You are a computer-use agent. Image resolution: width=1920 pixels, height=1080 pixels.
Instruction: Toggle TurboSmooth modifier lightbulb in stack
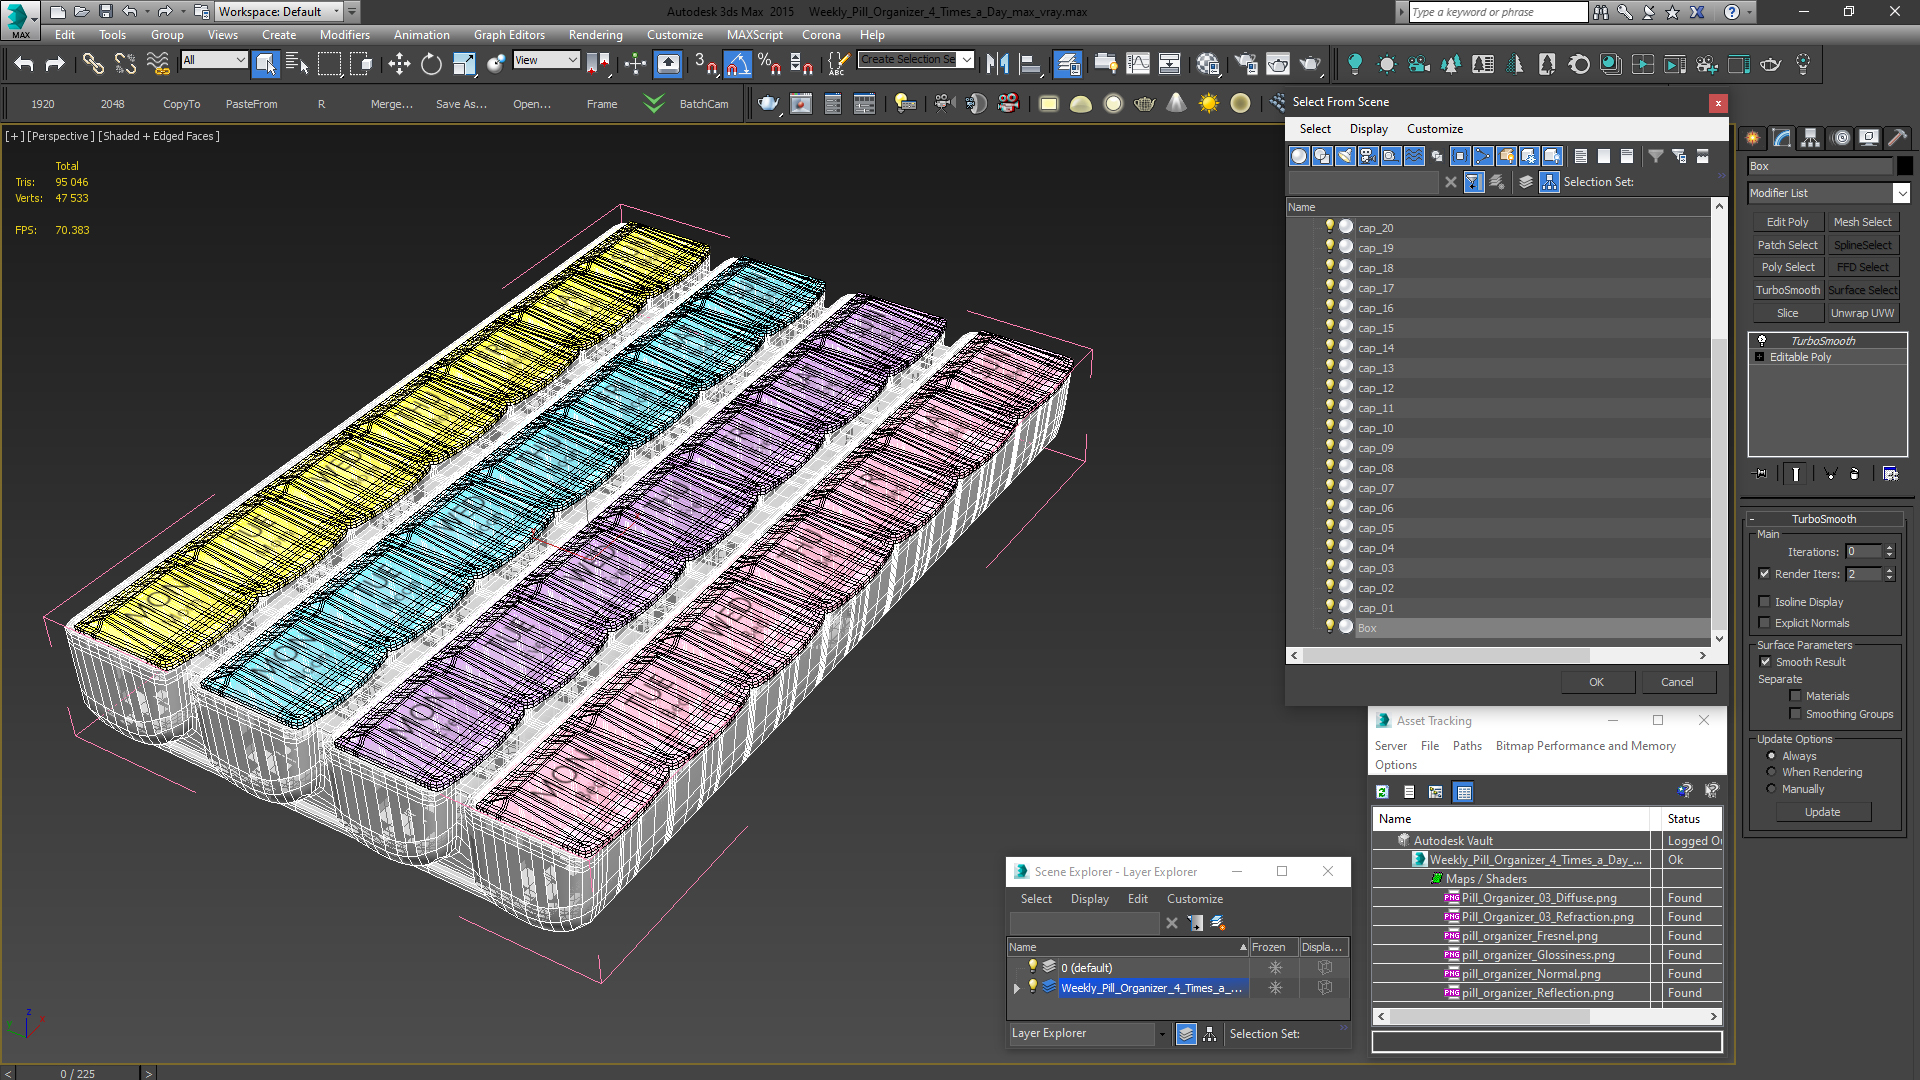(x=1762, y=340)
